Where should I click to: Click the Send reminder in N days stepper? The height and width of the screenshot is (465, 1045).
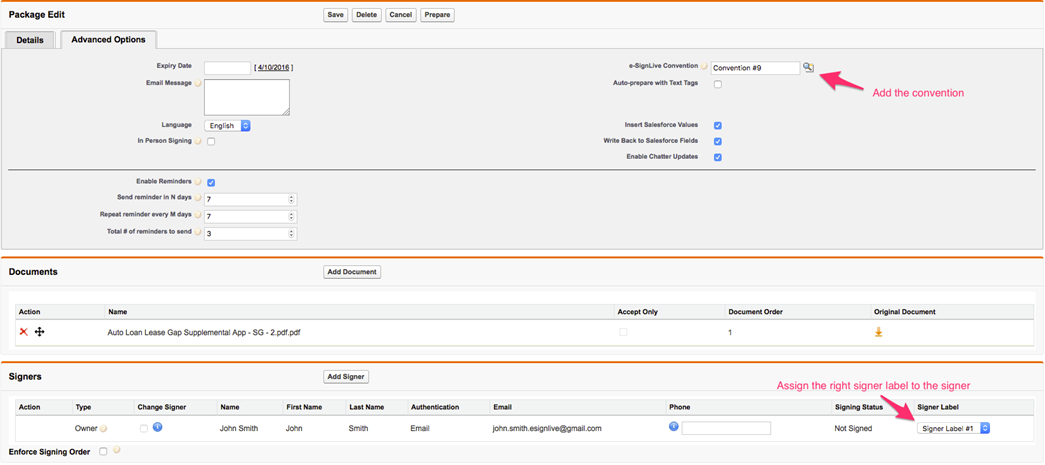click(x=291, y=199)
